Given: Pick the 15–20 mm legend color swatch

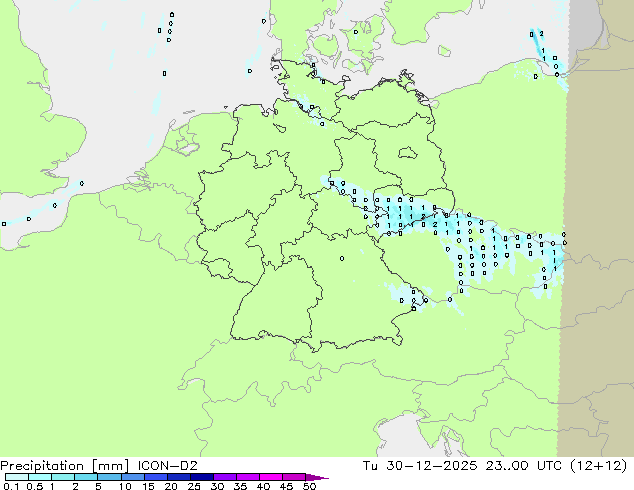Looking at the screenshot, I should coord(155,477).
